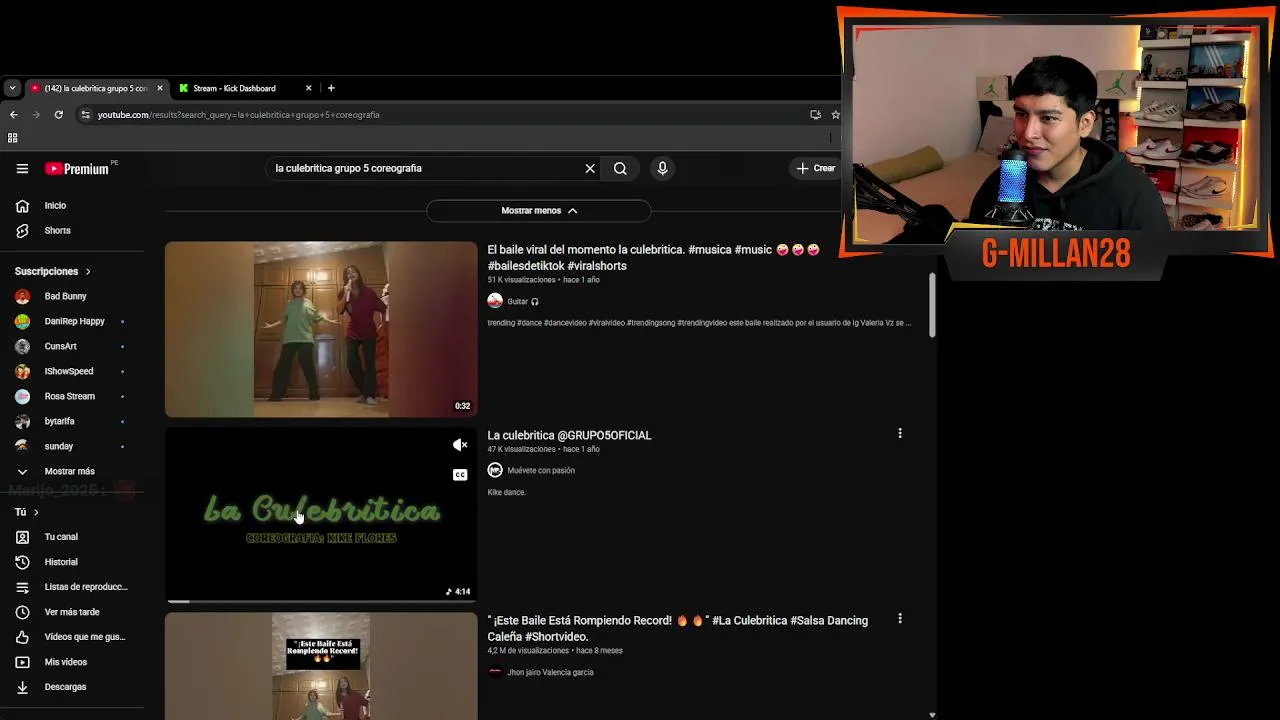Open 'El baile viral del momento' title
The width and height of the screenshot is (1280, 720).
click(x=654, y=258)
